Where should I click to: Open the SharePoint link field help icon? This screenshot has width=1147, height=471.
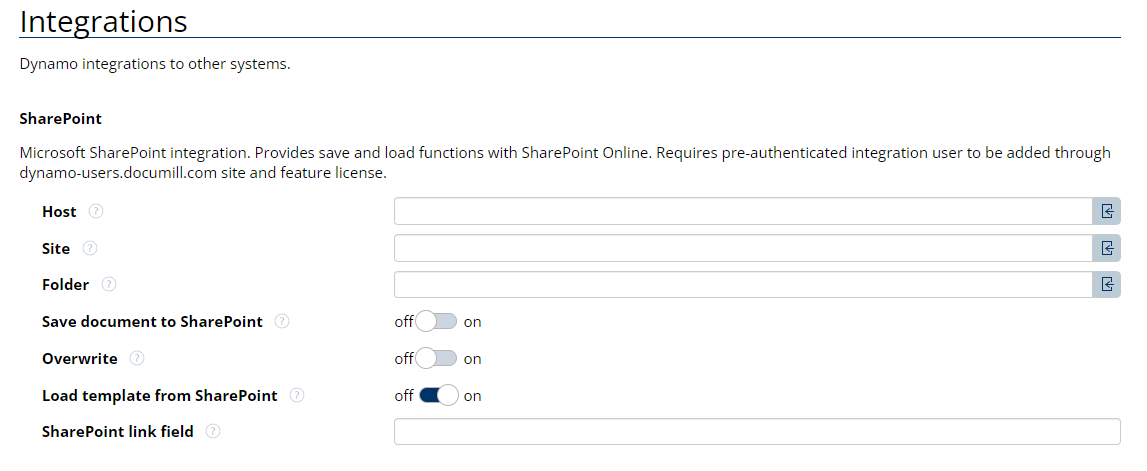click(213, 432)
